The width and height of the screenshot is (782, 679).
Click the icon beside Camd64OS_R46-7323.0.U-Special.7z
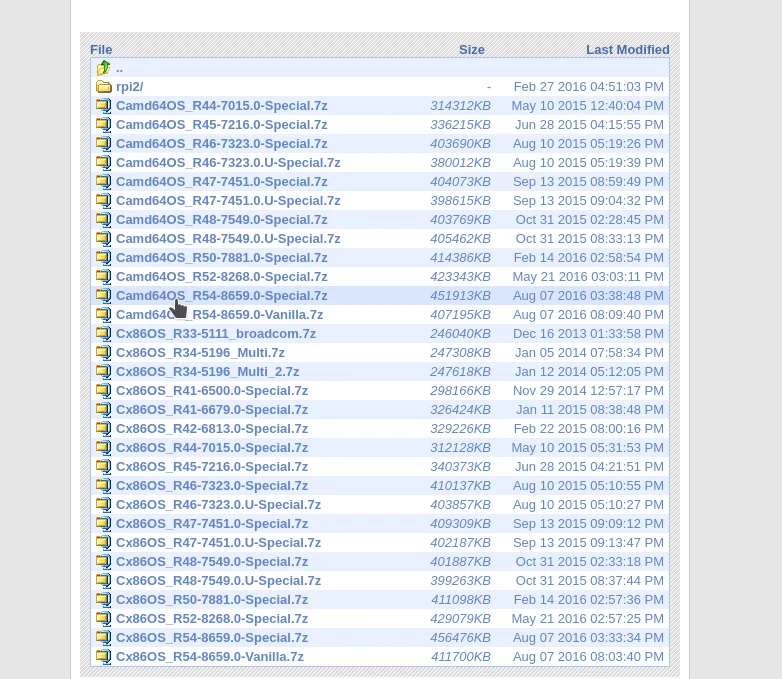(104, 163)
